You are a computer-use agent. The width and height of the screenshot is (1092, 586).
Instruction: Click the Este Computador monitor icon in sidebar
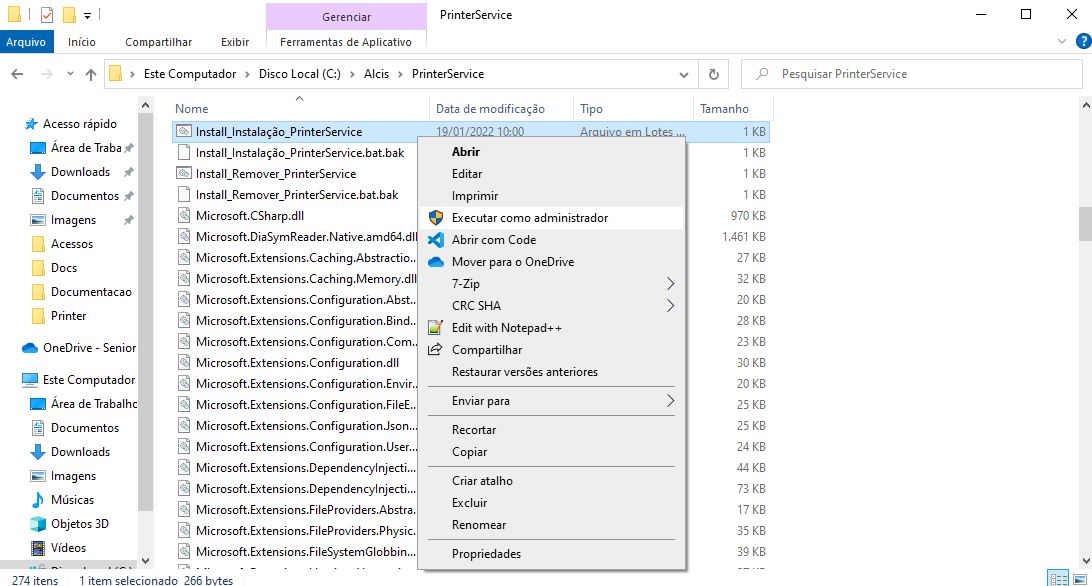tap(30, 380)
